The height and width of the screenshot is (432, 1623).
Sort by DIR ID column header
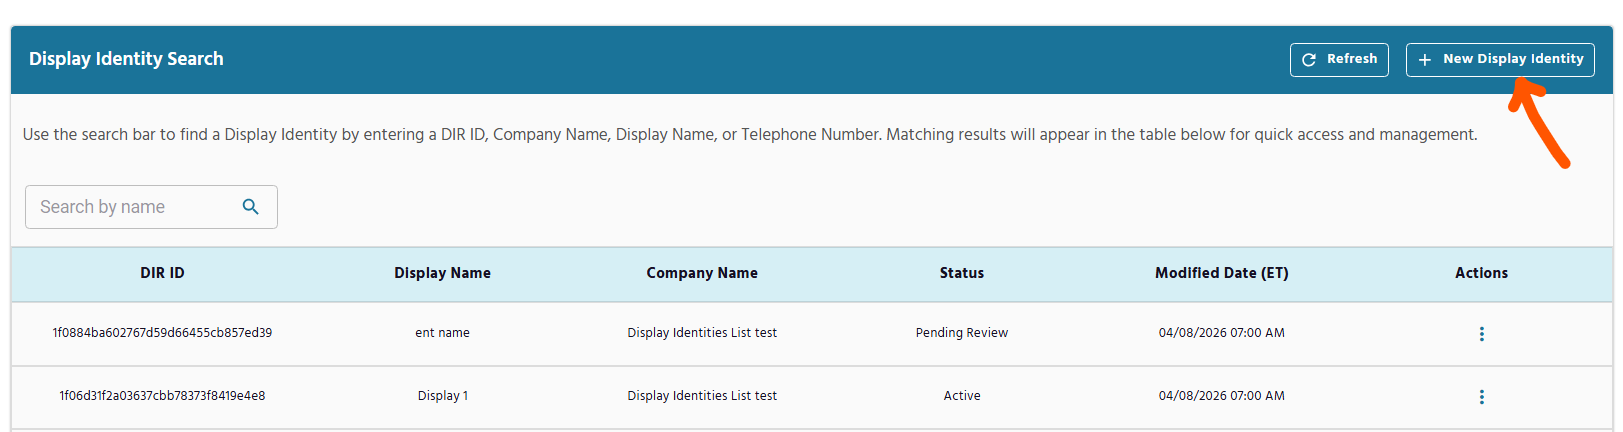coord(162,273)
